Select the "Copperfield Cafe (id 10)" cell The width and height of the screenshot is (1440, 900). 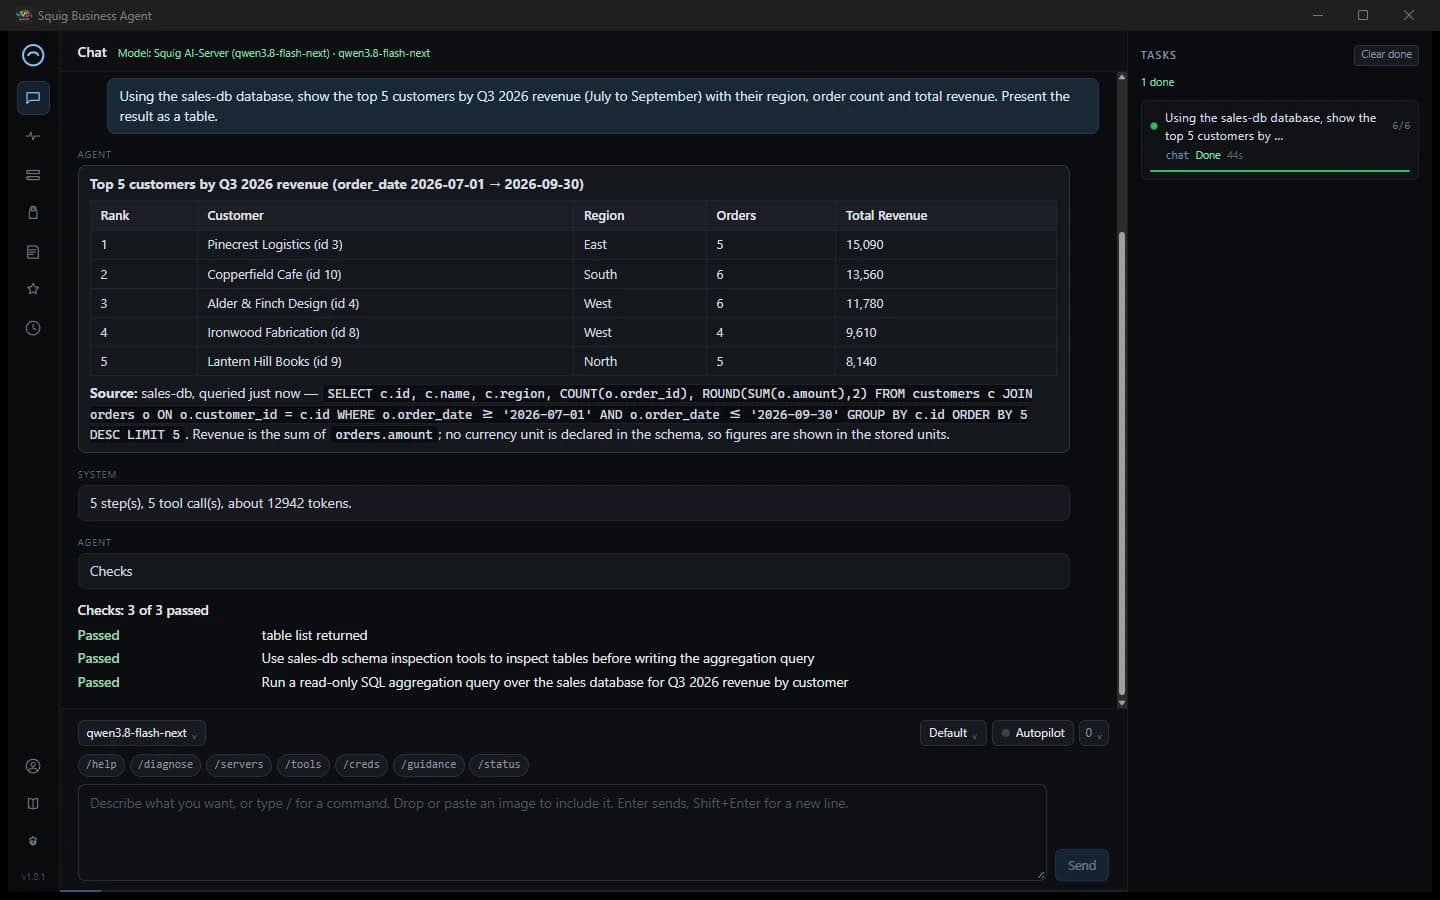[x=385, y=274]
